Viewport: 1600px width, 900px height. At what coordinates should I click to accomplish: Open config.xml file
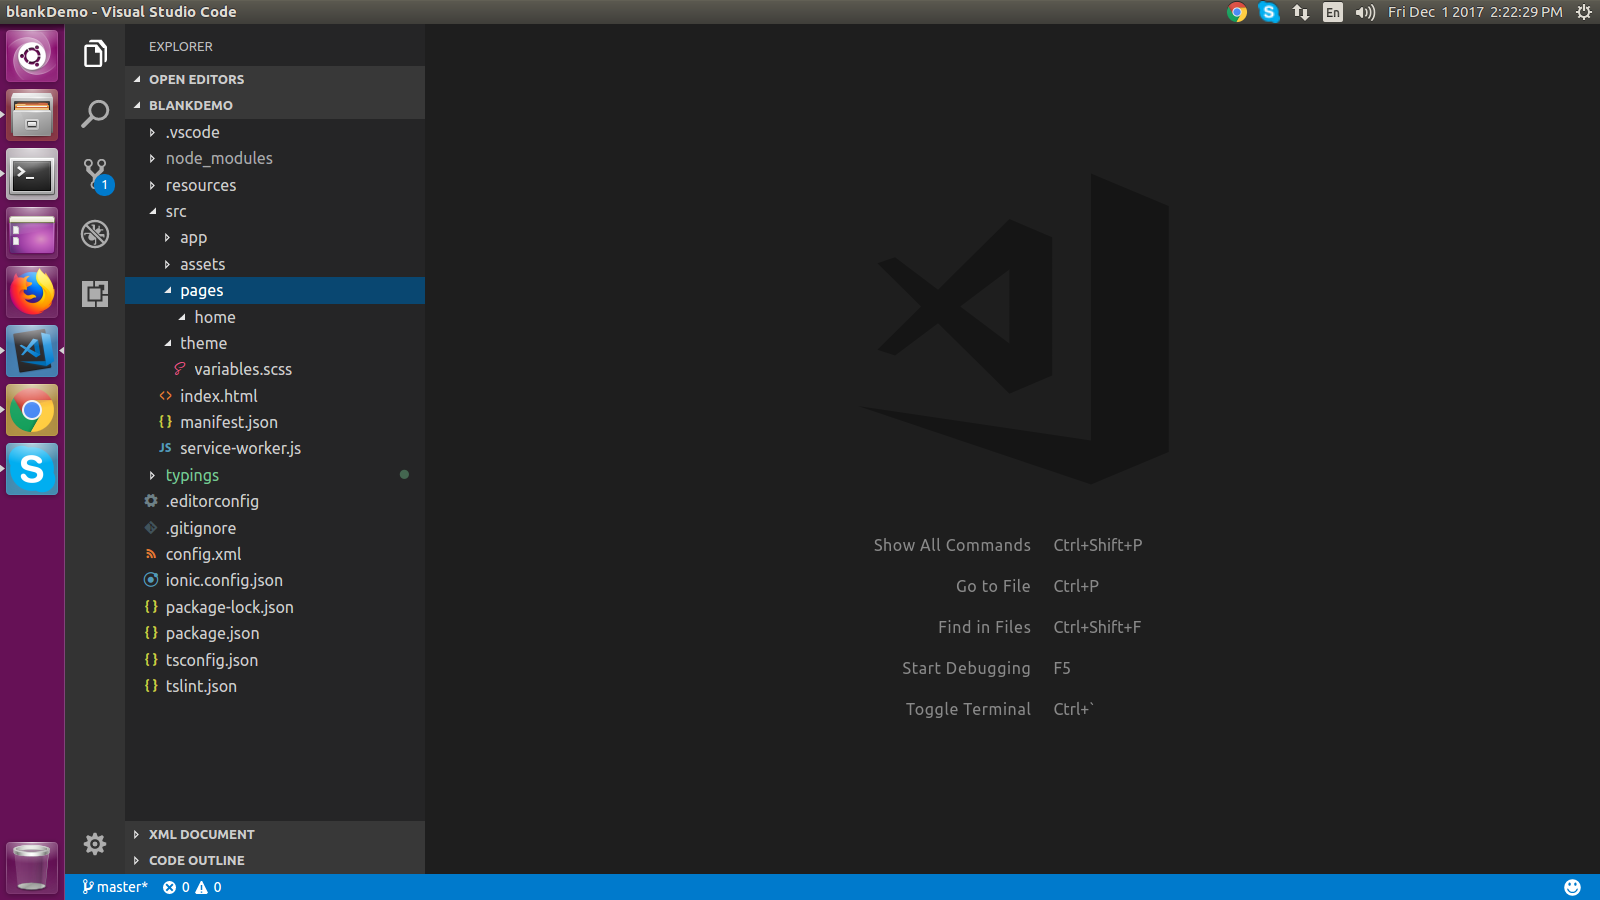pyautogui.click(x=275, y=554)
